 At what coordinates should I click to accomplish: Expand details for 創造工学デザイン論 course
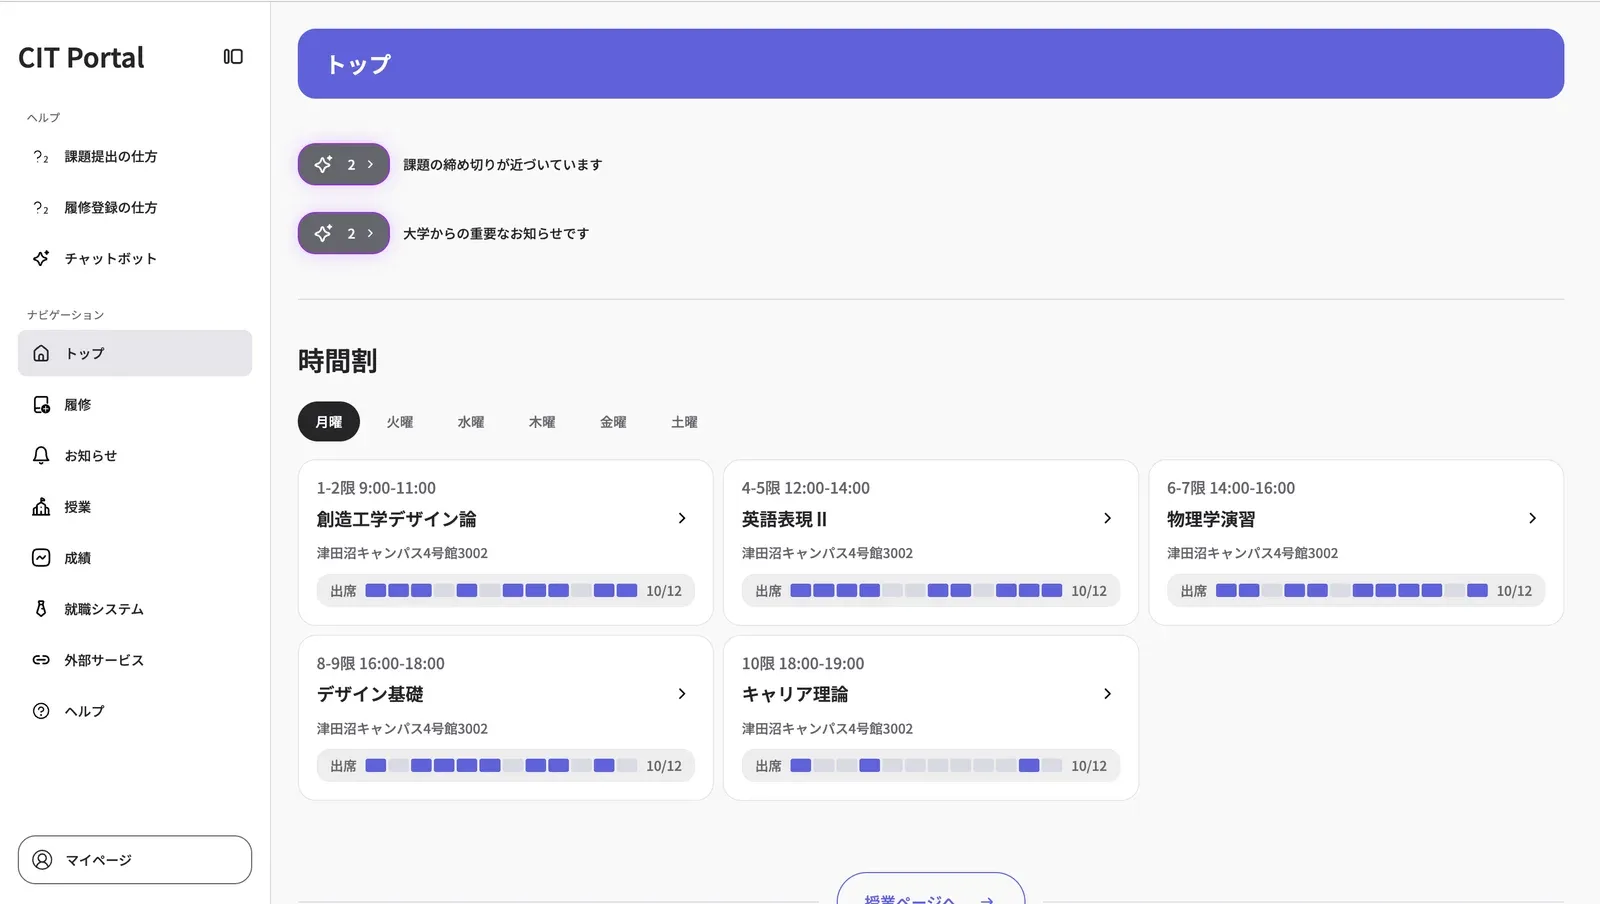[x=682, y=518]
